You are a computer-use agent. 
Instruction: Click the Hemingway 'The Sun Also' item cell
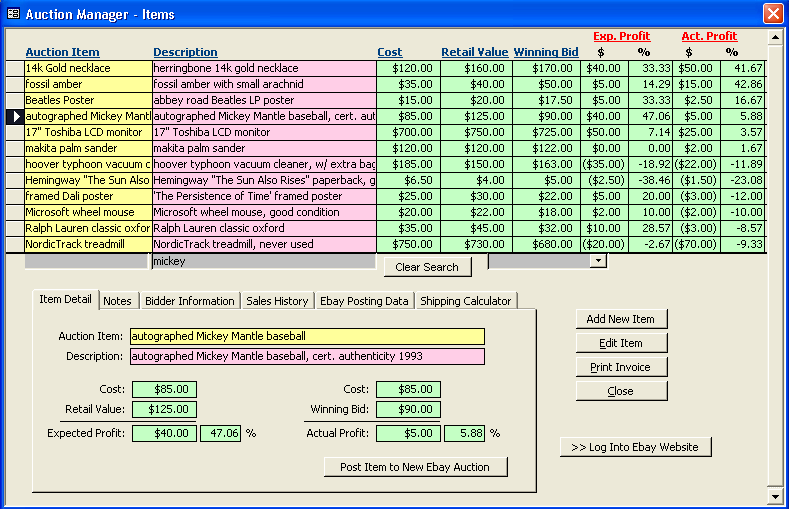pyautogui.click(x=88, y=180)
